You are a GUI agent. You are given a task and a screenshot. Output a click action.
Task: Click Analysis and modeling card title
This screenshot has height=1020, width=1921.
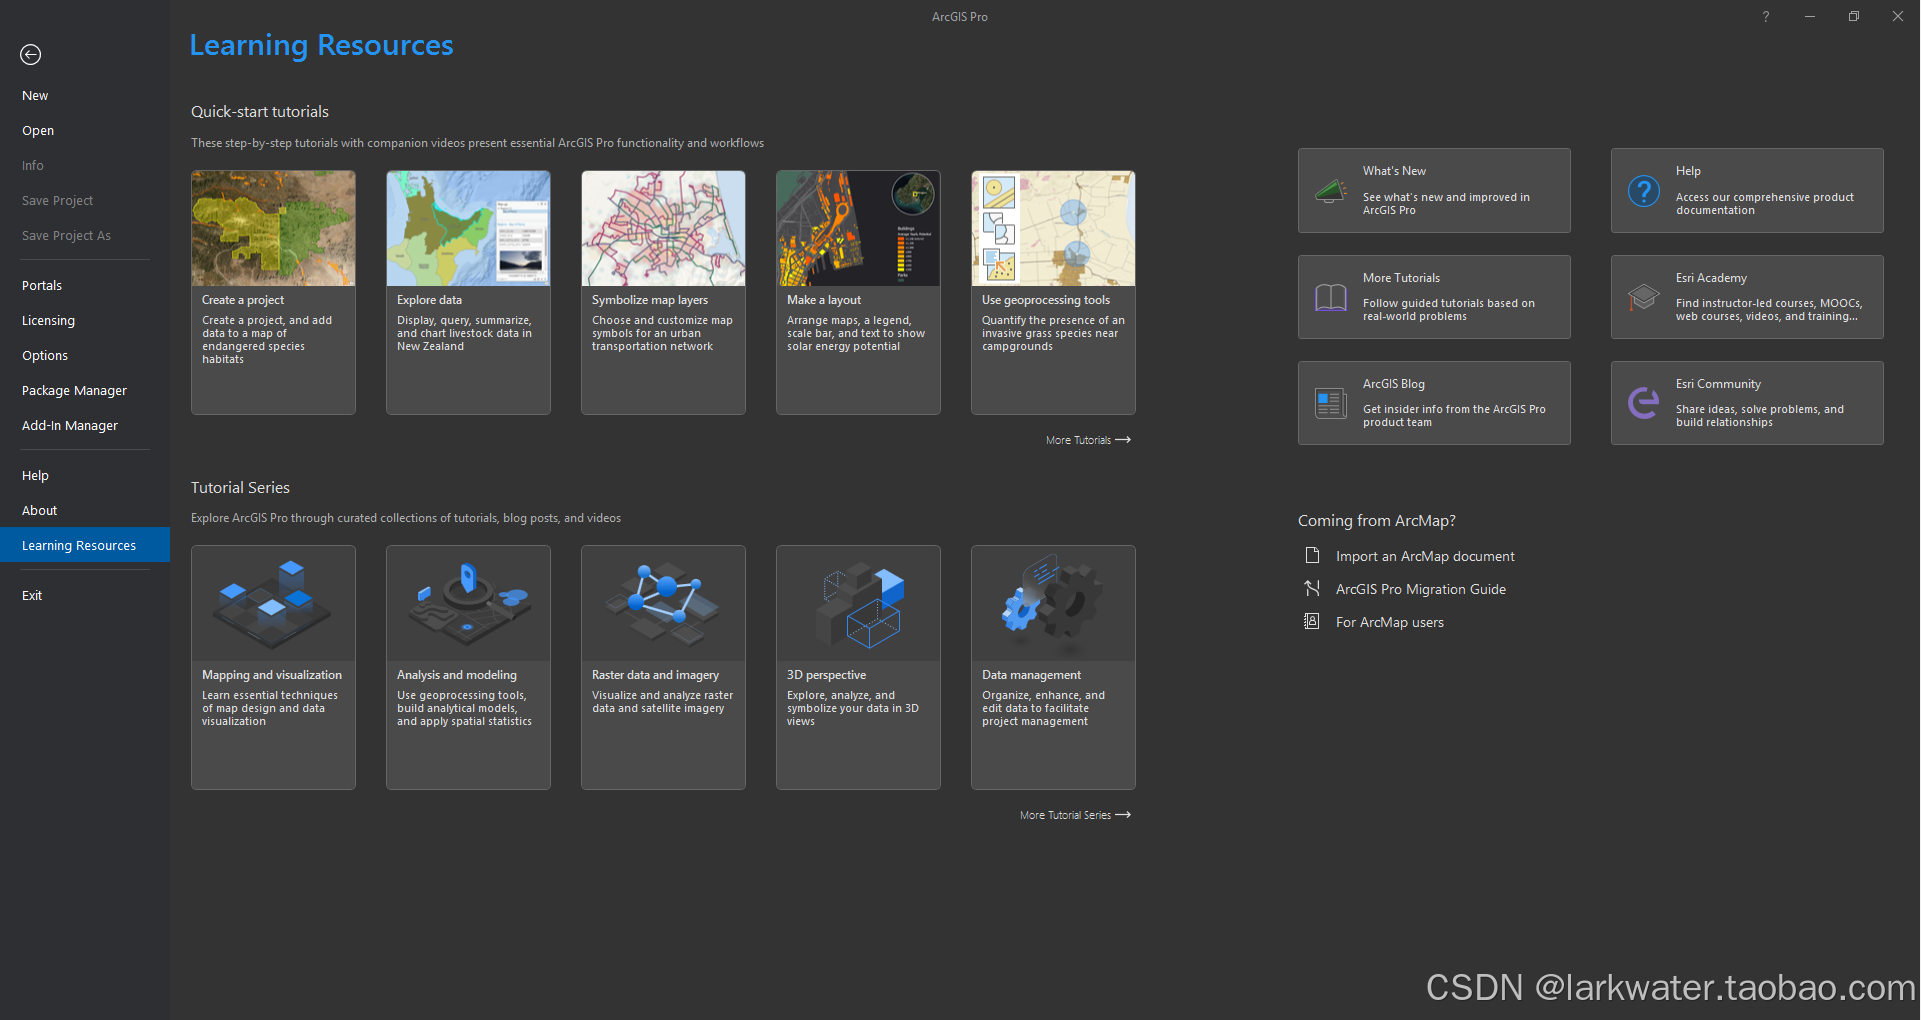(457, 675)
